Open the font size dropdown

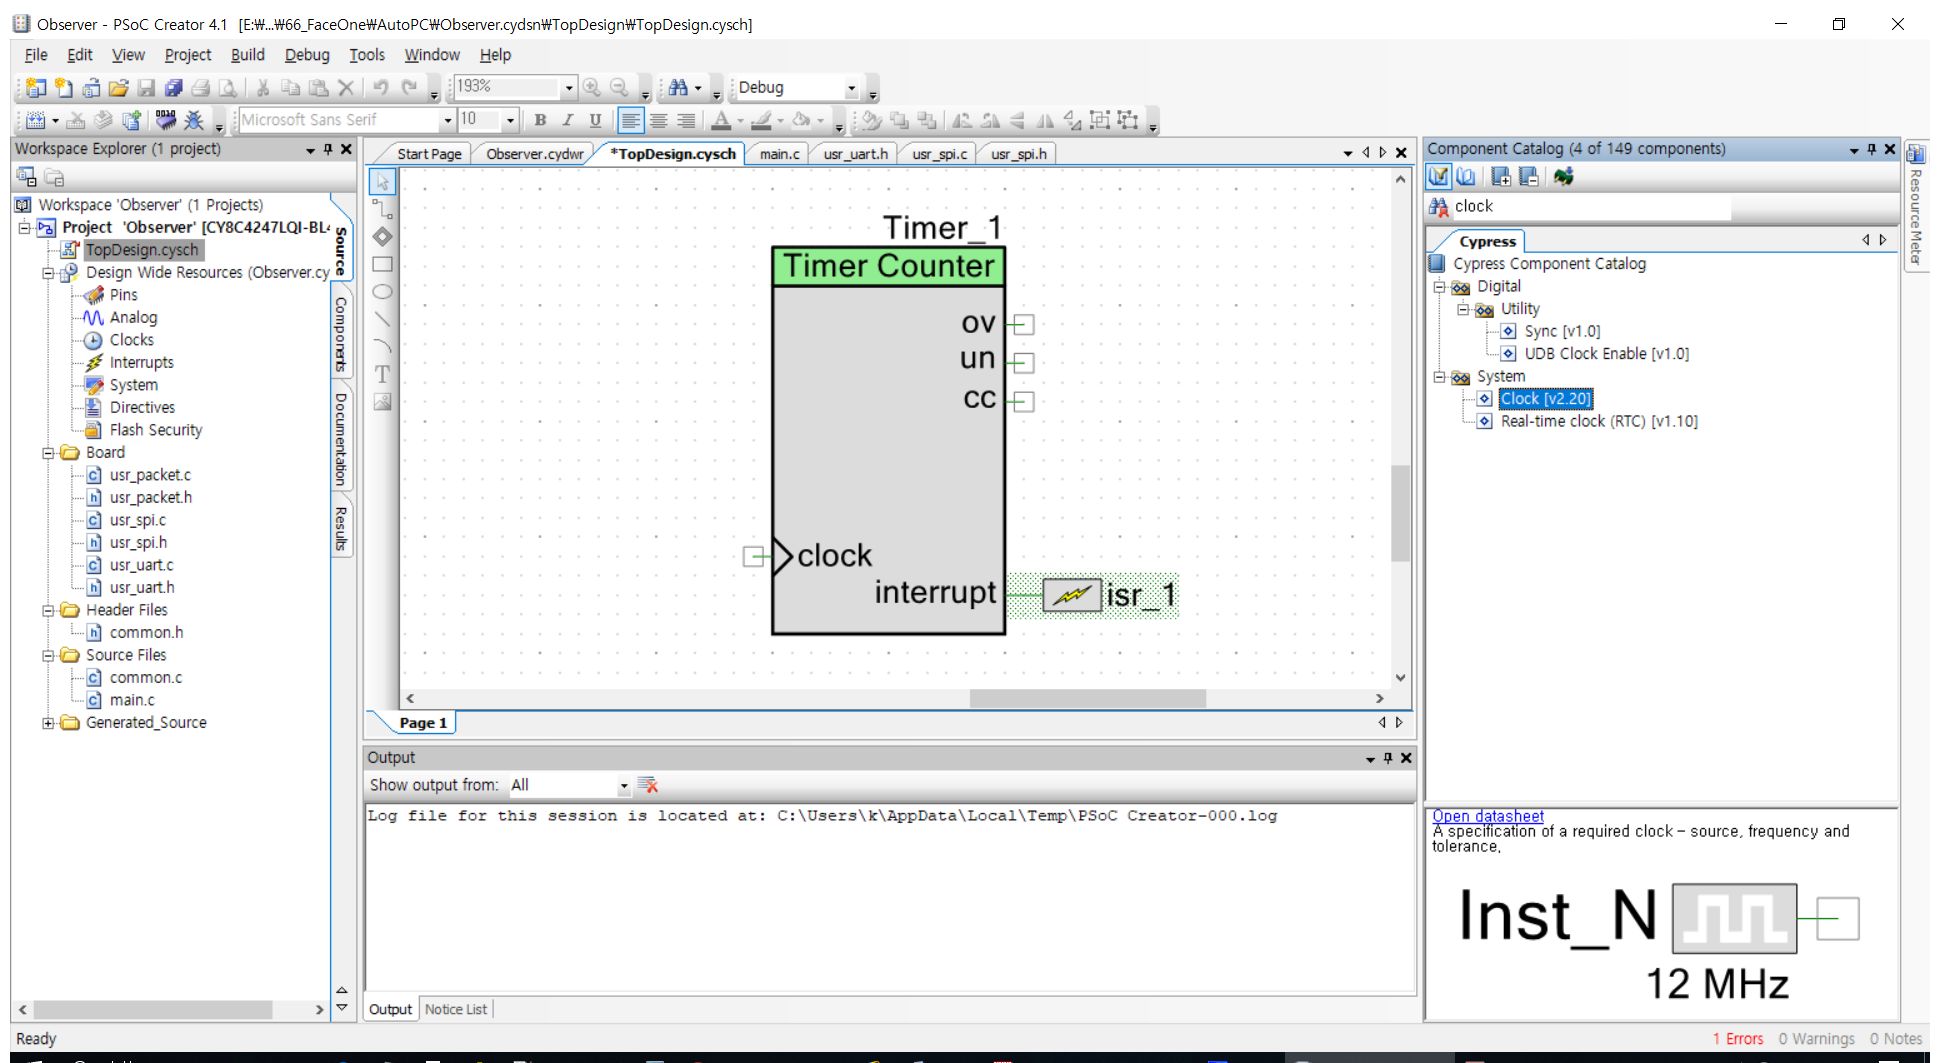pyautogui.click(x=510, y=120)
